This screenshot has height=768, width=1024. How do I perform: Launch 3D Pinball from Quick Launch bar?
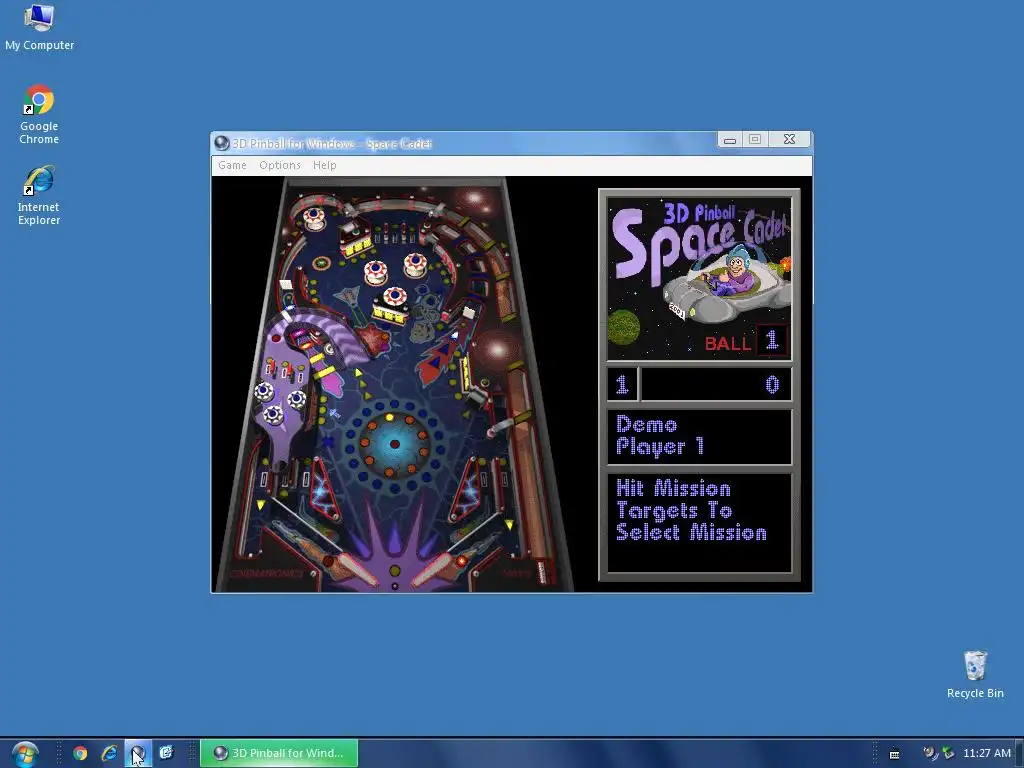[138, 753]
